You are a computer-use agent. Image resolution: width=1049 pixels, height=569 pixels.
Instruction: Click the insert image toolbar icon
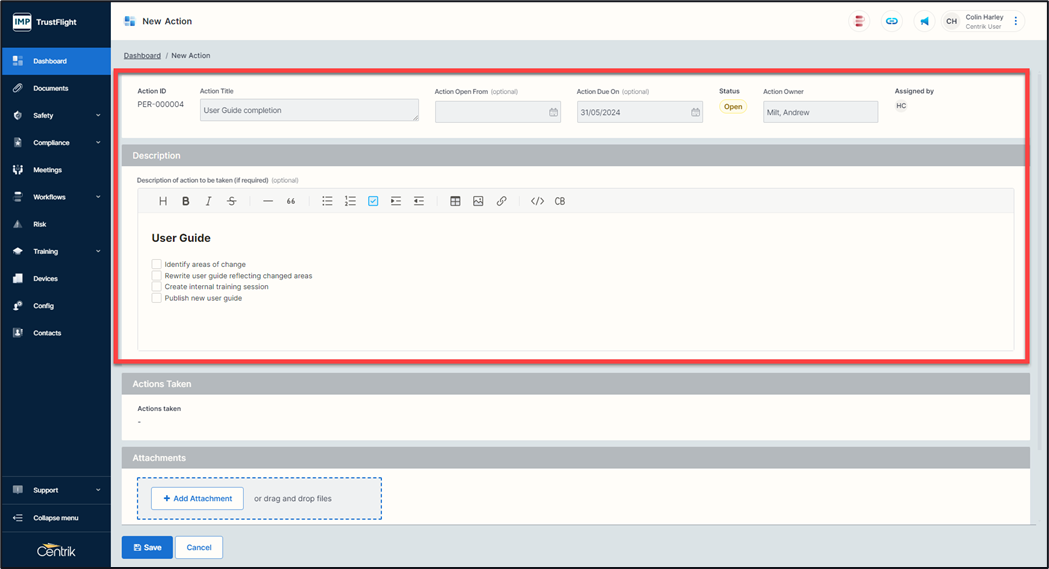coord(478,201)
